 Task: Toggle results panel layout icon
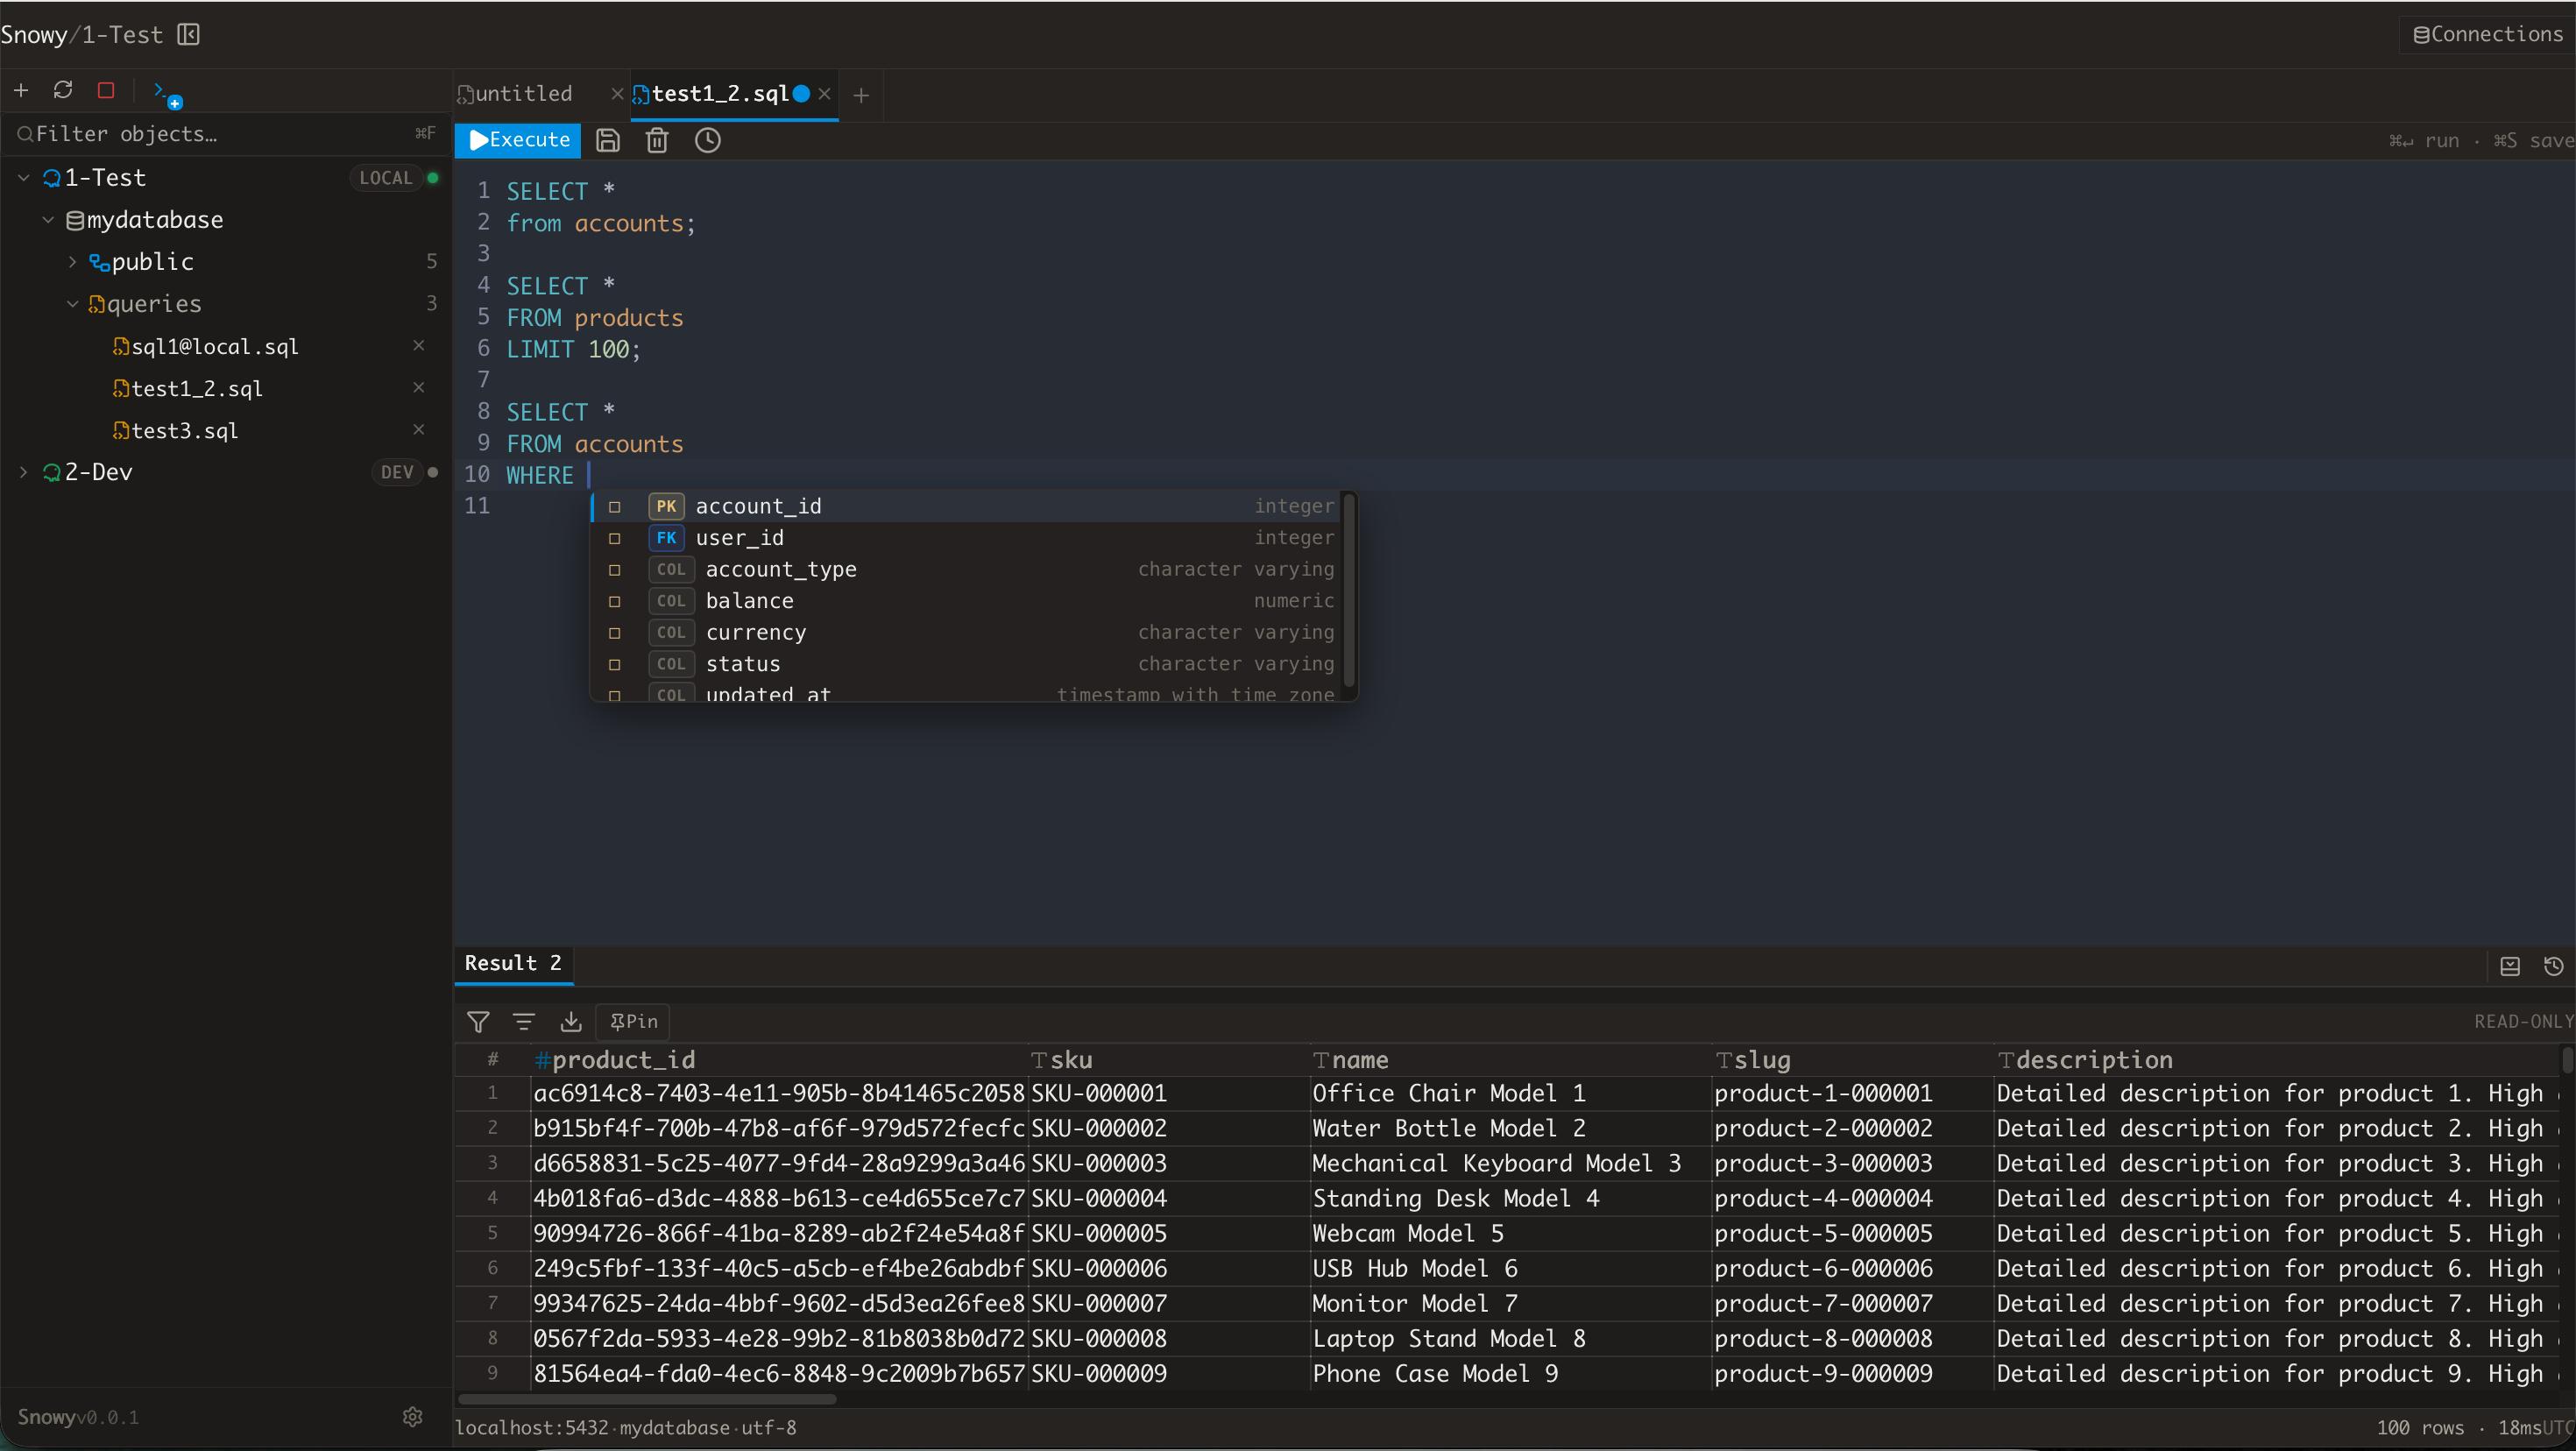tap(2510, 966)
